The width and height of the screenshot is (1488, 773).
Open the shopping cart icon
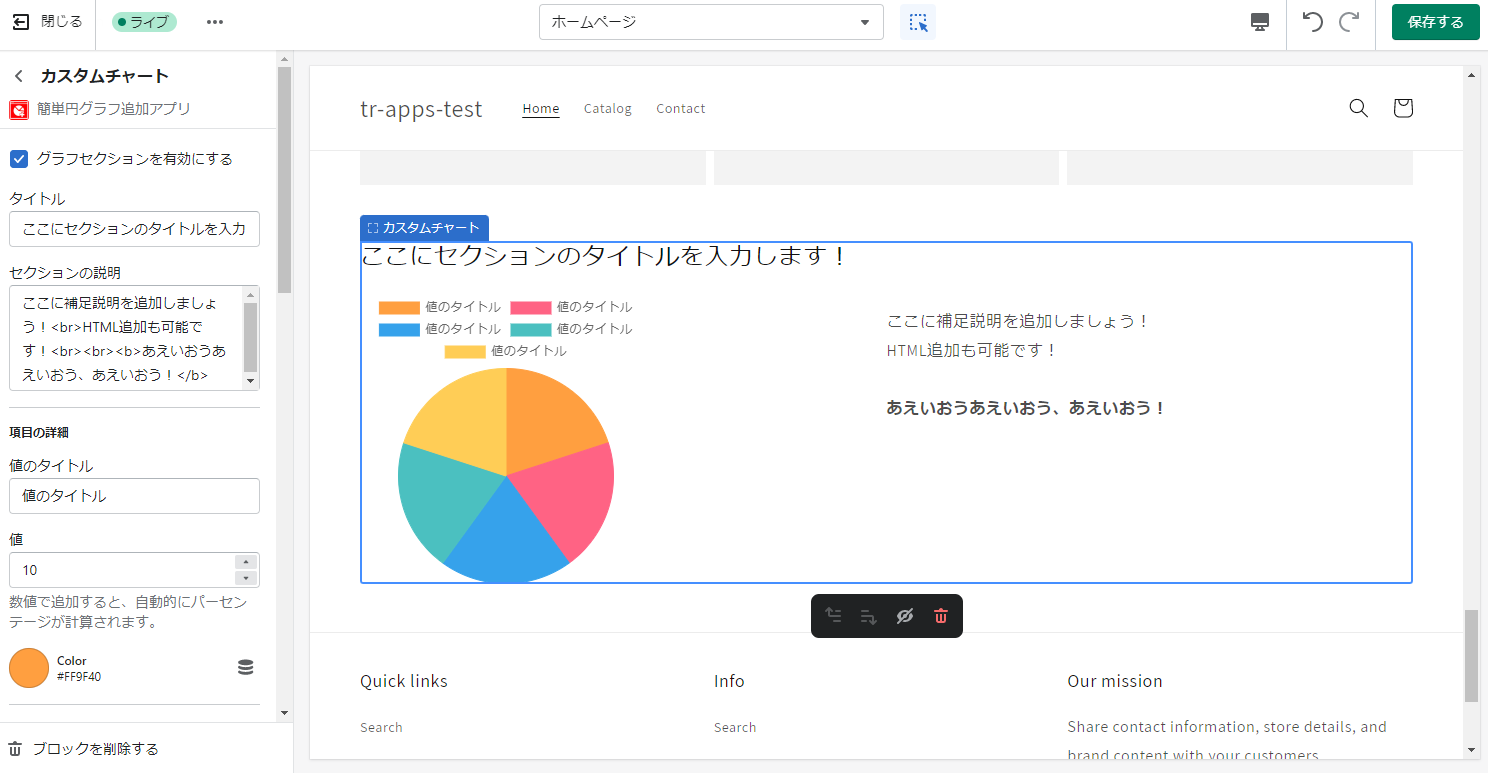pos(1402,108)
